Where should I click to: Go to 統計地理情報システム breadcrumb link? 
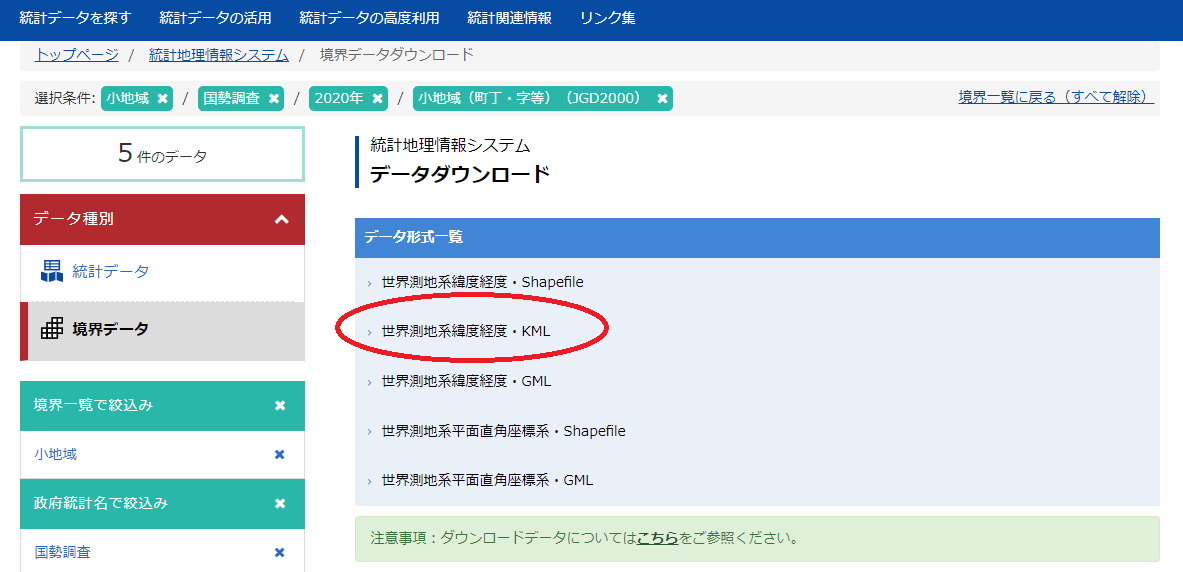point(219,54)
